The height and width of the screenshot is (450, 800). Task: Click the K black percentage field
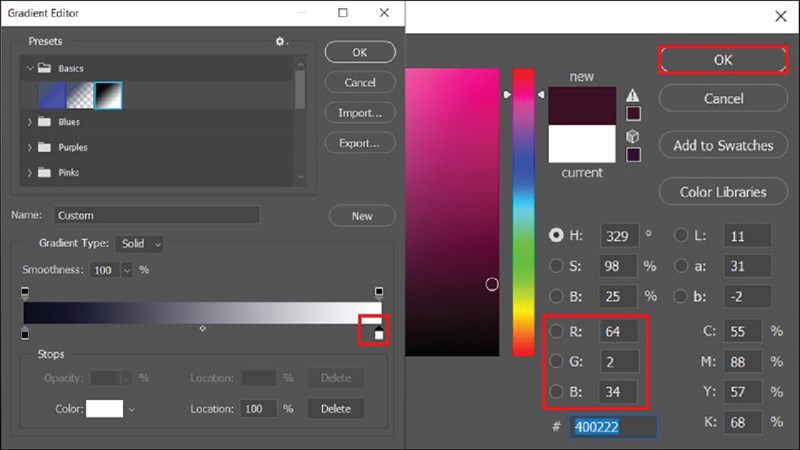[743, 422]
